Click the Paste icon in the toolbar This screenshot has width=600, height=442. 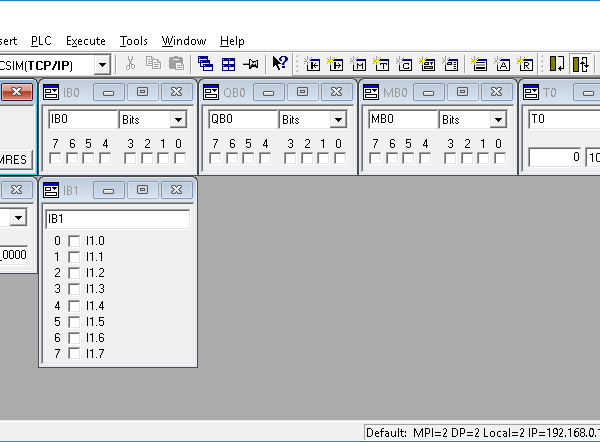176,64
